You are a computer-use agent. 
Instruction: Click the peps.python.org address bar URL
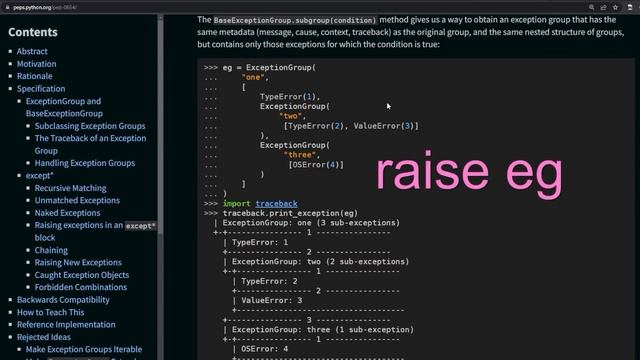(x=44, y=7)
